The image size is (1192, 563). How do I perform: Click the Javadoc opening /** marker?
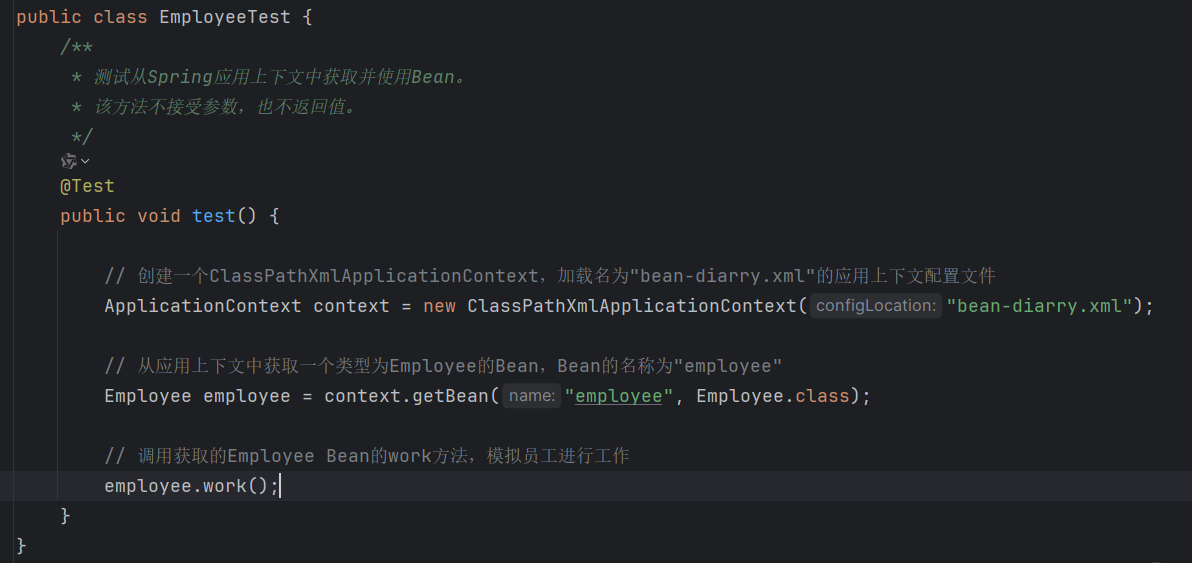click(x=77, y=48)
